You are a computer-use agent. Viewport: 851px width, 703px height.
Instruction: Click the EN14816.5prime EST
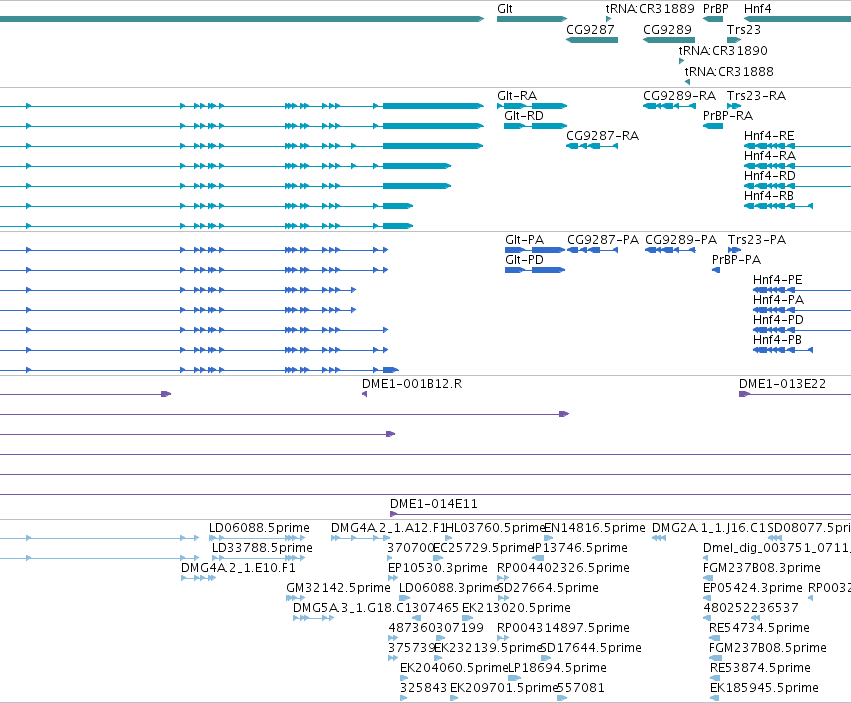548,538
